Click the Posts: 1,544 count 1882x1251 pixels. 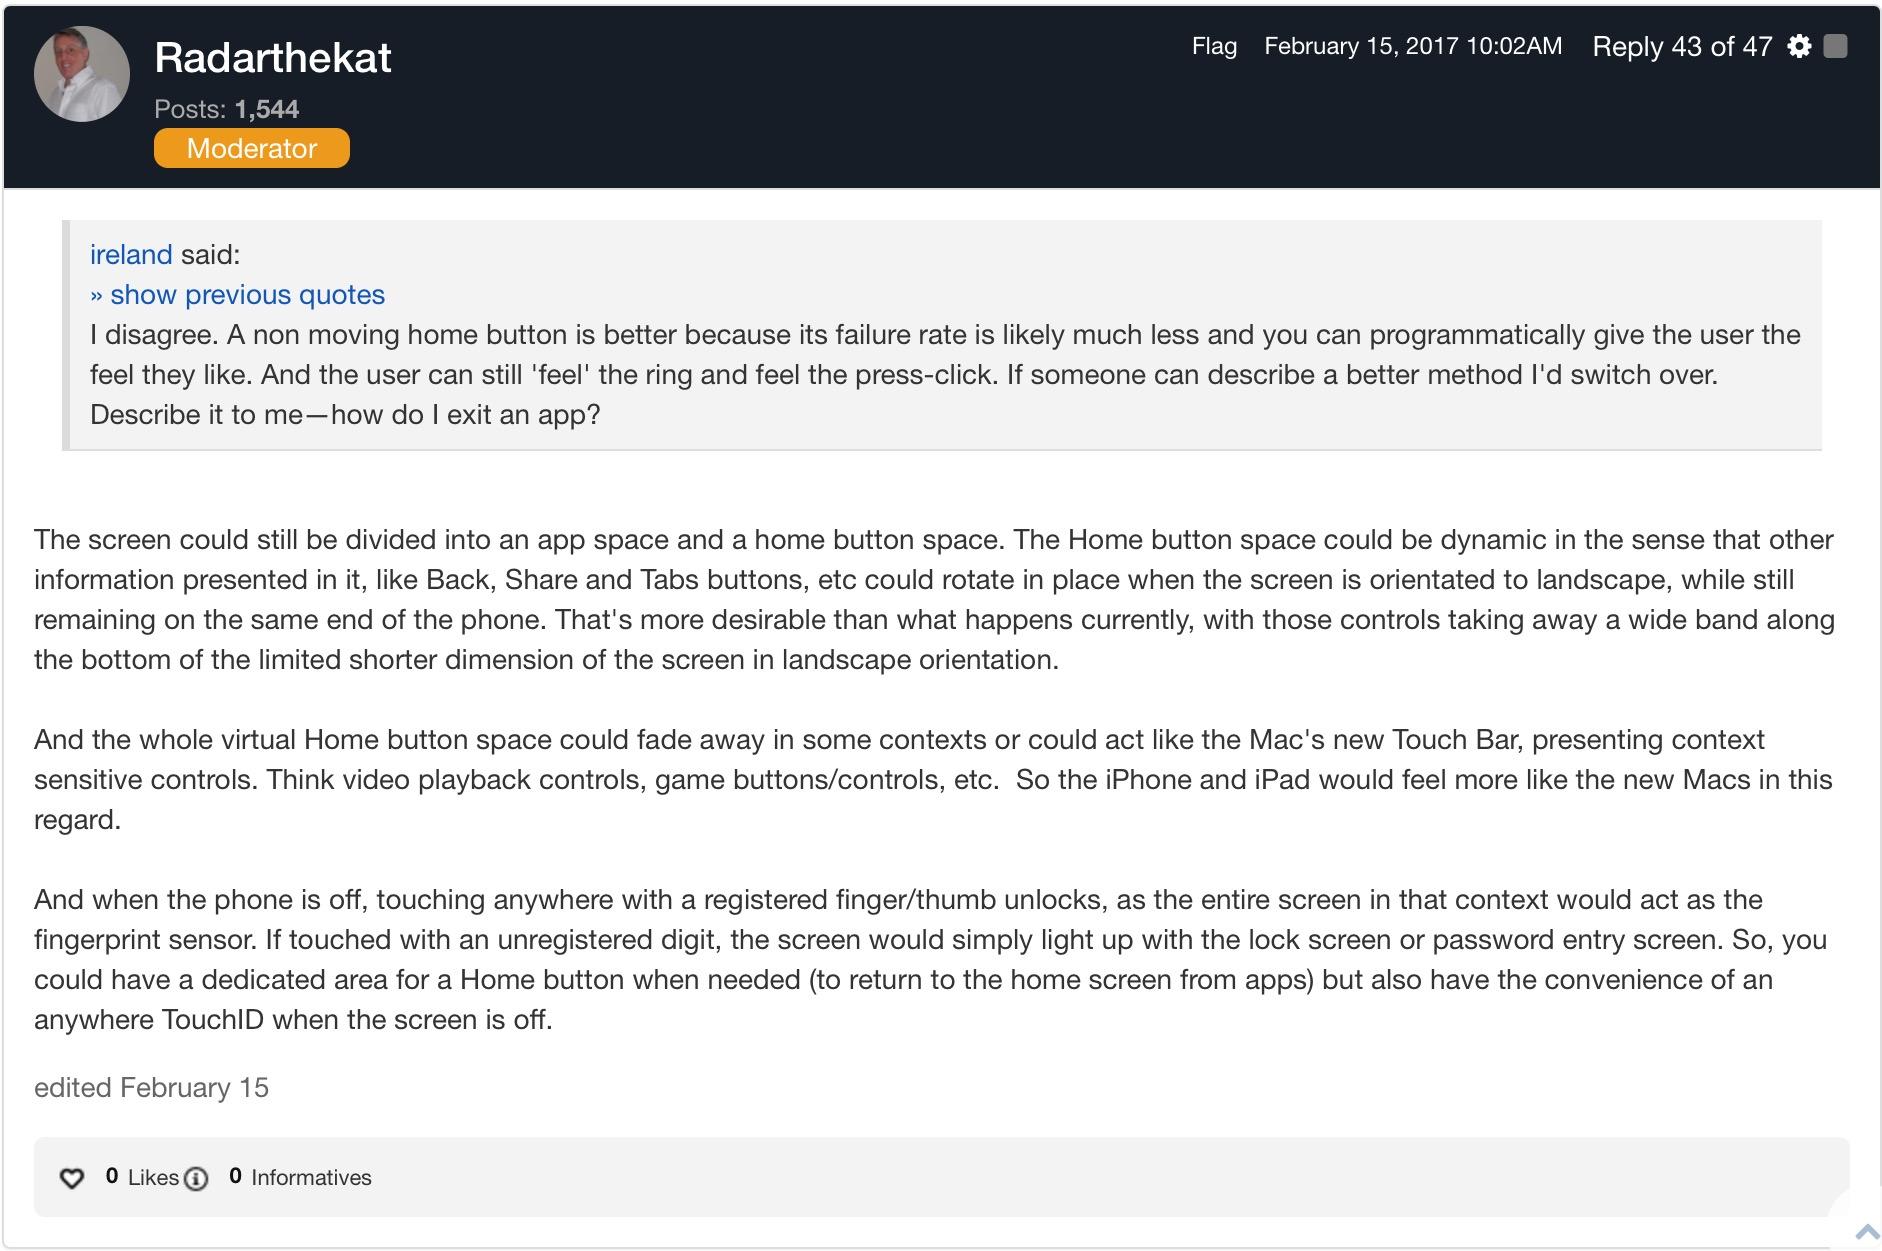(226, 109)
